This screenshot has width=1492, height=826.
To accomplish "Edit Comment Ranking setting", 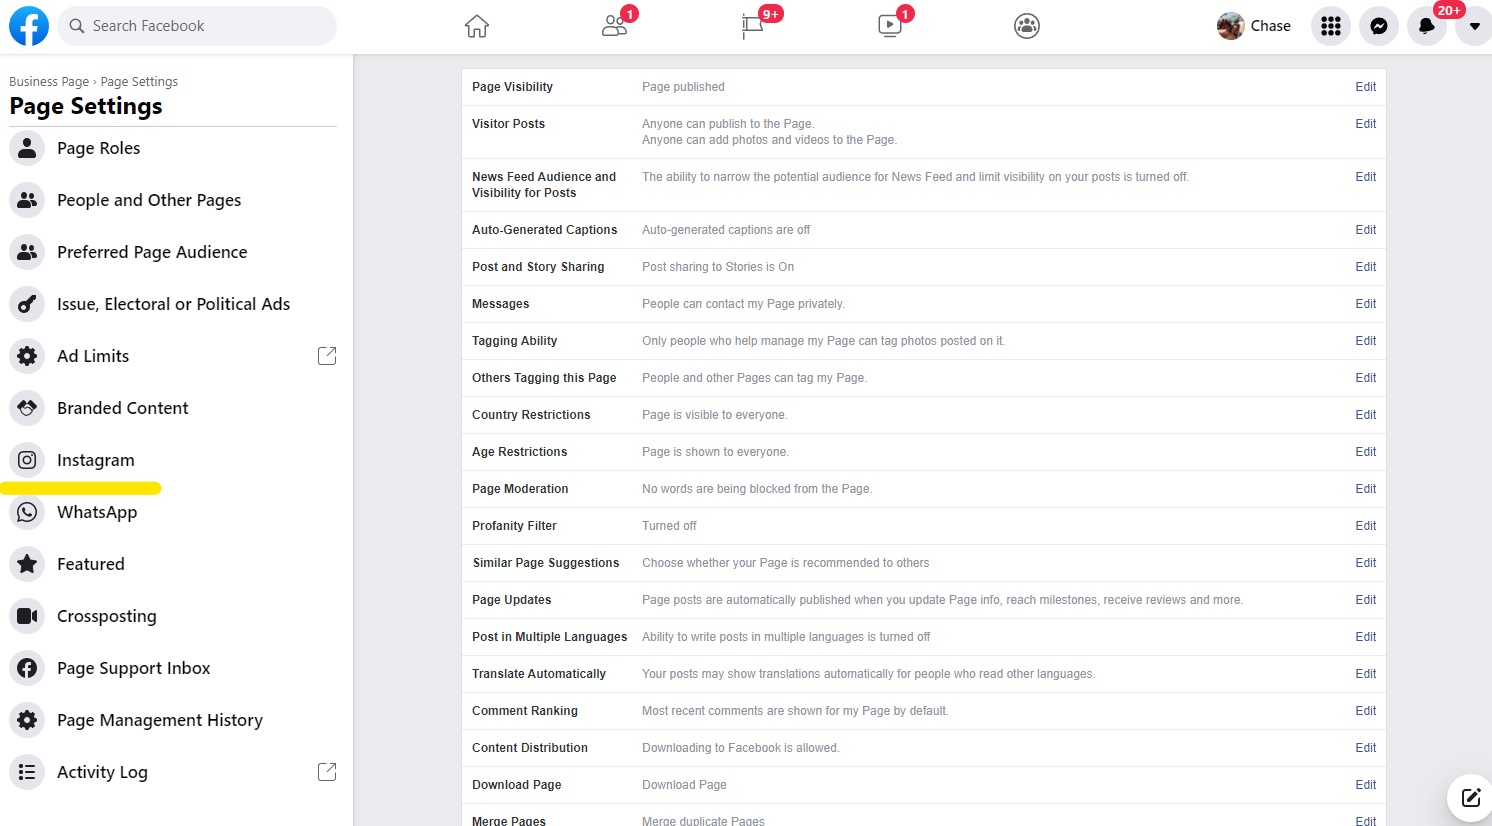I will point(1366,711).
